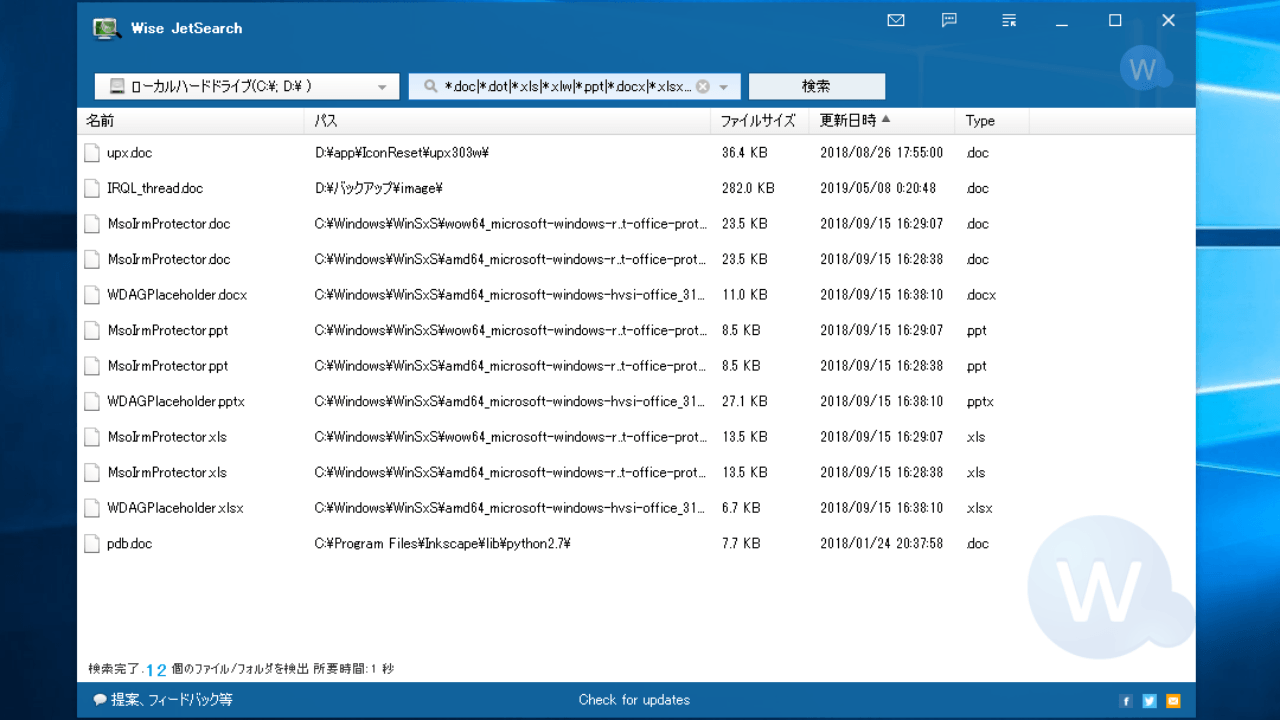The image size is (1280, 720).
Task: Click the 282.0 KB file size
Action: (748, 188)
